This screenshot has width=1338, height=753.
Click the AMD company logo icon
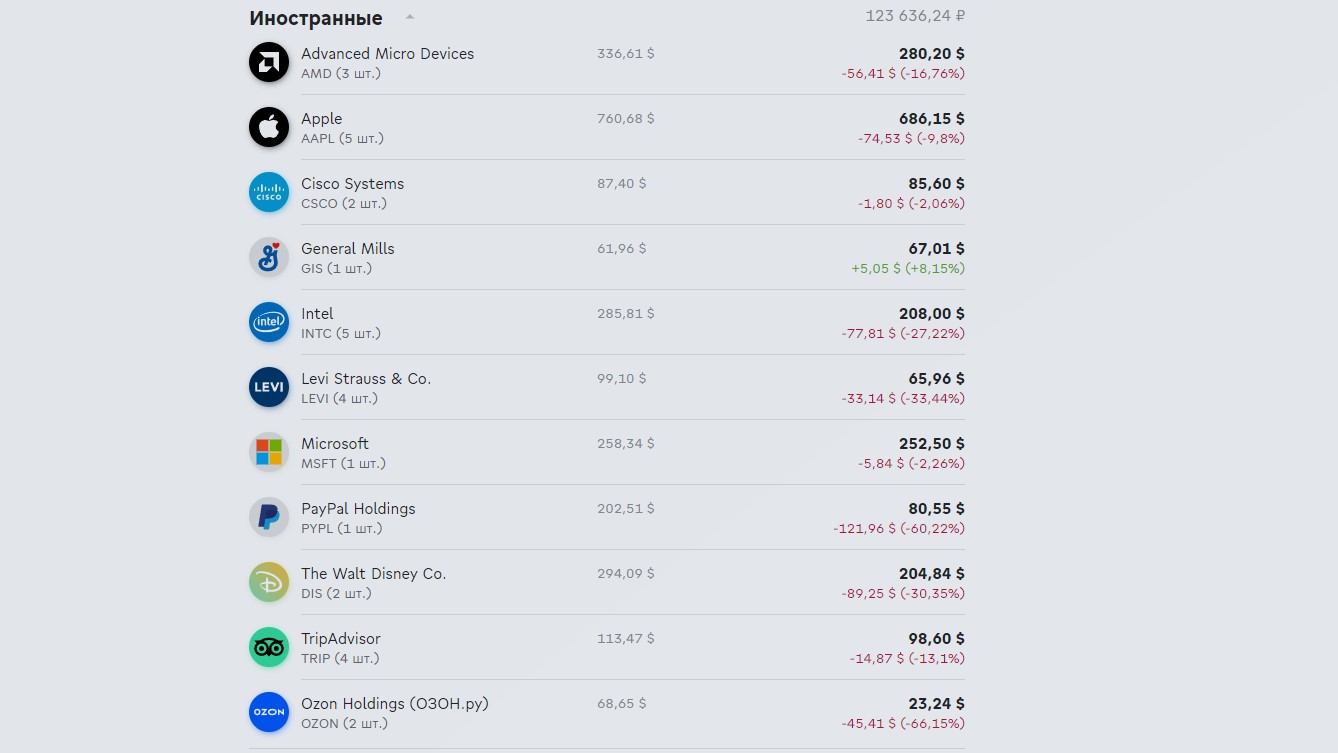click(x=269, y=62)
